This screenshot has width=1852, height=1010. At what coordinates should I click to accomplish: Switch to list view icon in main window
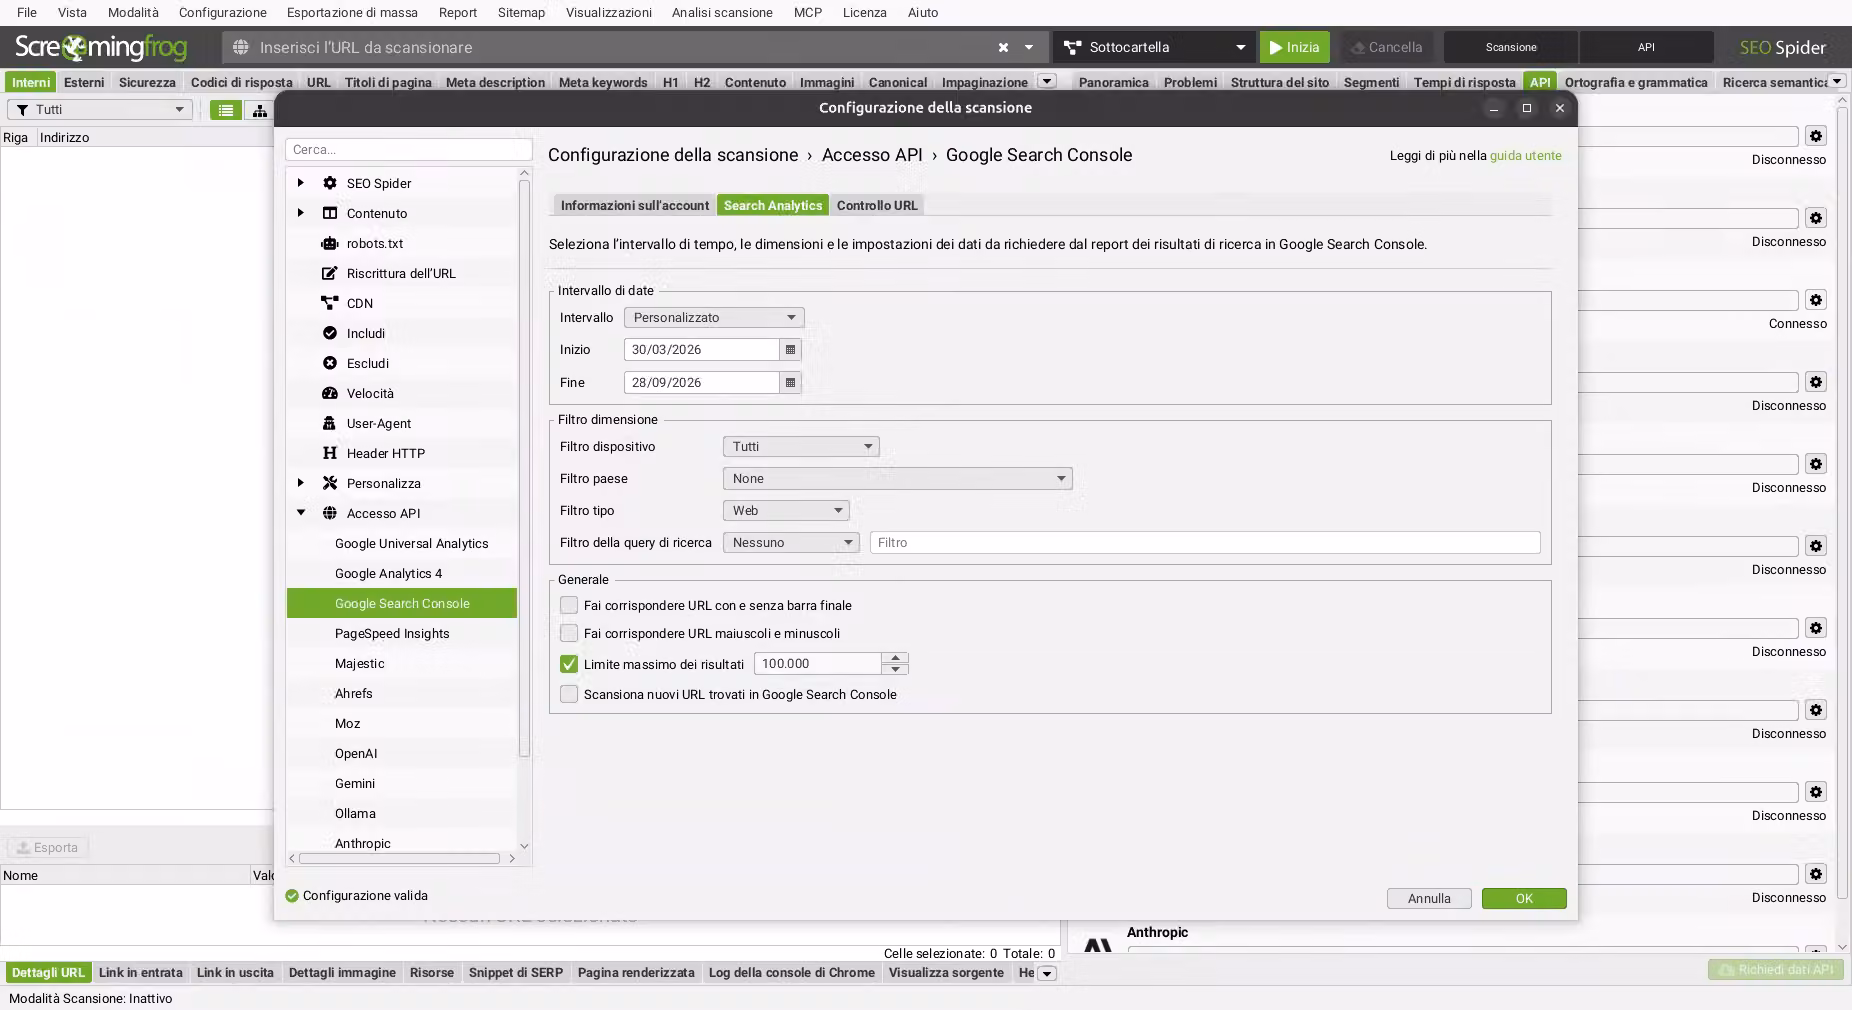click(x=226, y=110)
